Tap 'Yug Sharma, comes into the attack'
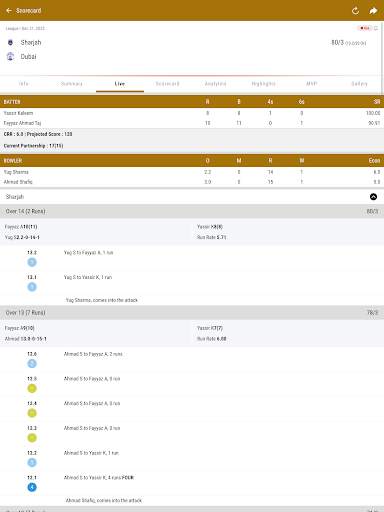The width and height of the screenshot is (384, 512). click(102, 300)
